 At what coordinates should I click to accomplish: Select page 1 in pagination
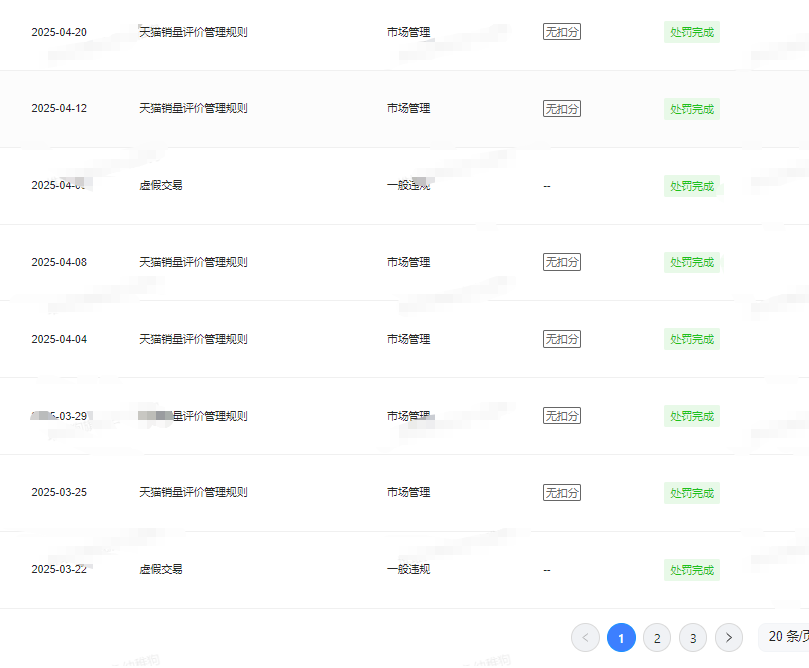click(x=621, y=637)
